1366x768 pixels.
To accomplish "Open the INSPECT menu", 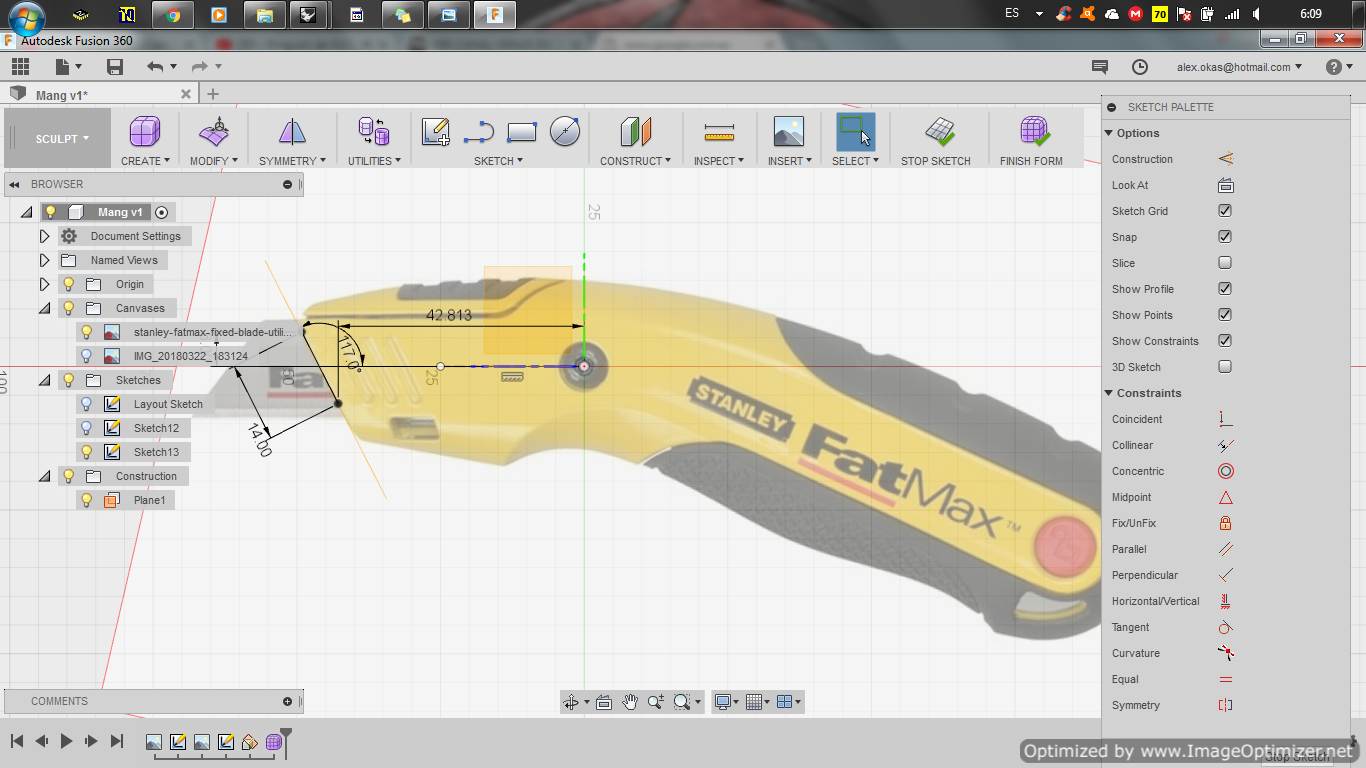I will [x=719, y=161].
